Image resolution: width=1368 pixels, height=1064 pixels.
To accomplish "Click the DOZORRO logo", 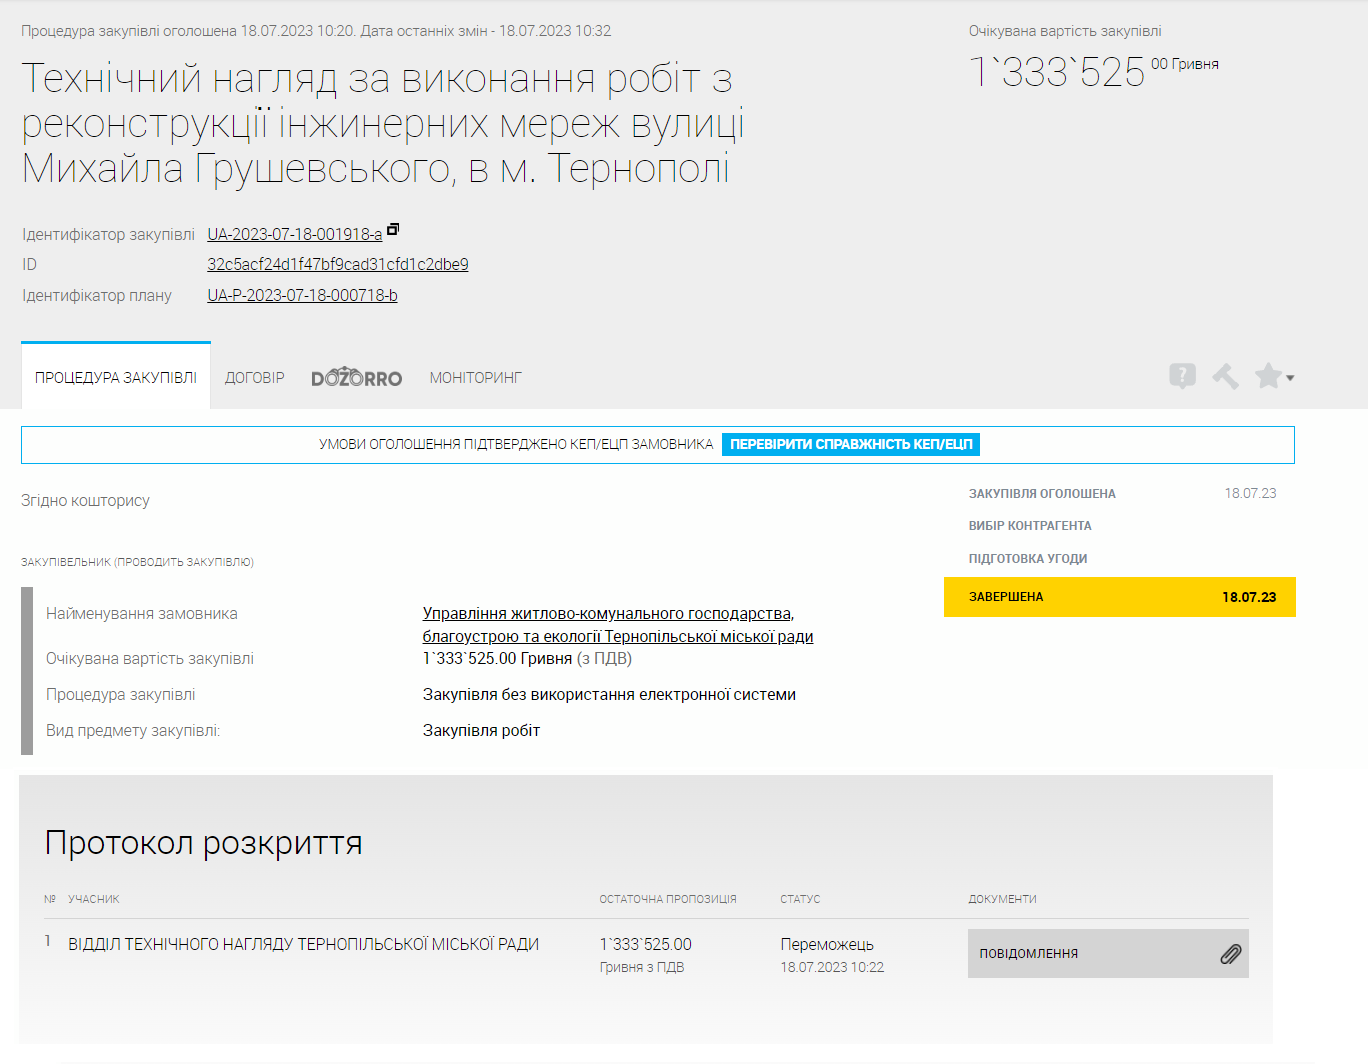I will [356, 377].
